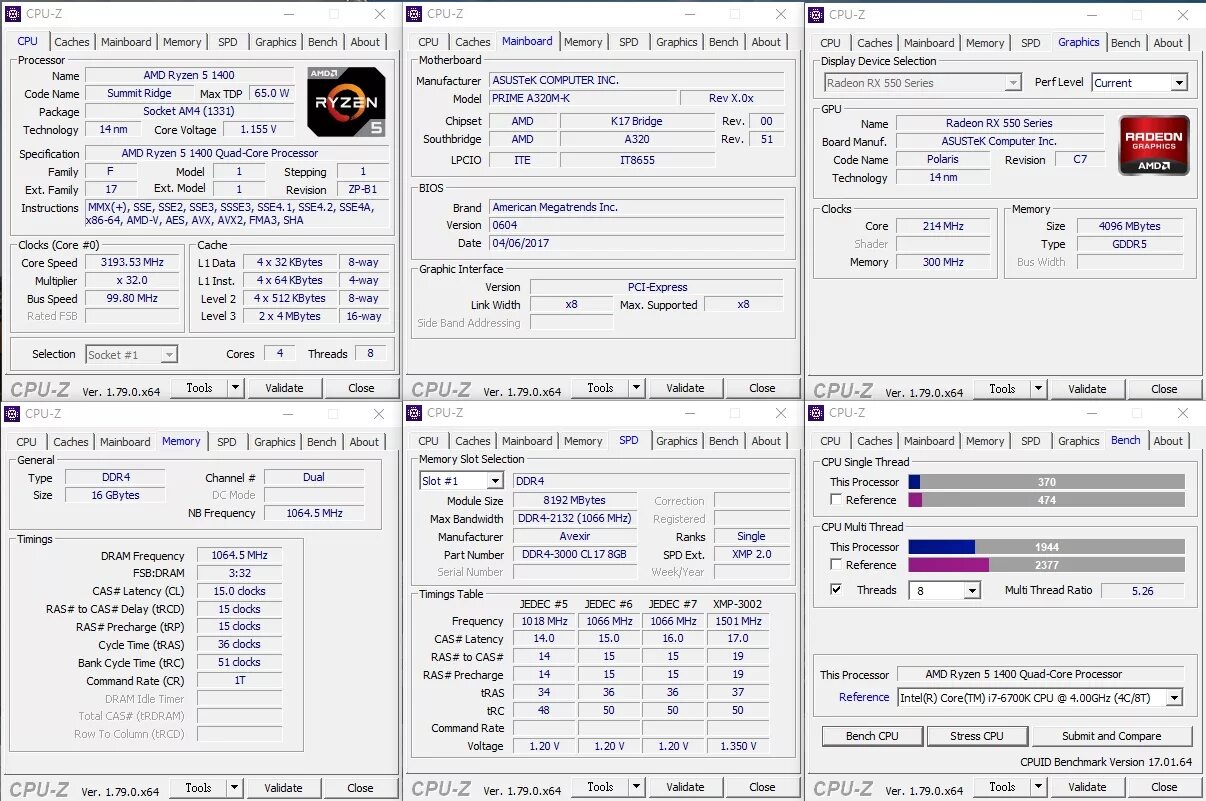This screenshot has height=801, width=1206.
Task: Toggle the Threads checkbox in Bench window
Action: (836, 590)
